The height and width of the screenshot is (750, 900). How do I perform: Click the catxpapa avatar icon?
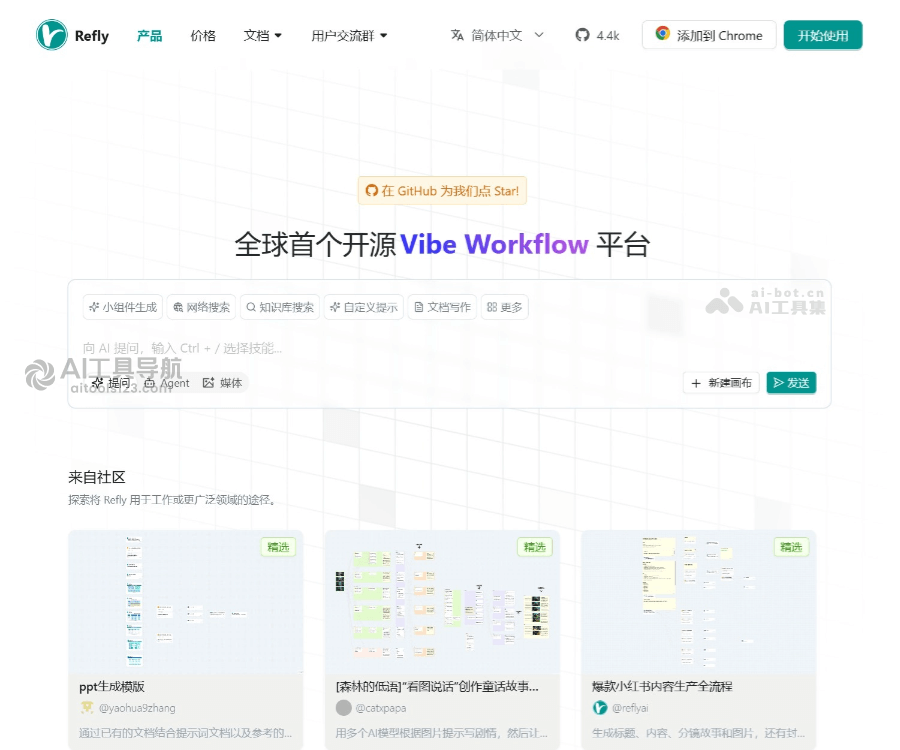pos(343,708)
